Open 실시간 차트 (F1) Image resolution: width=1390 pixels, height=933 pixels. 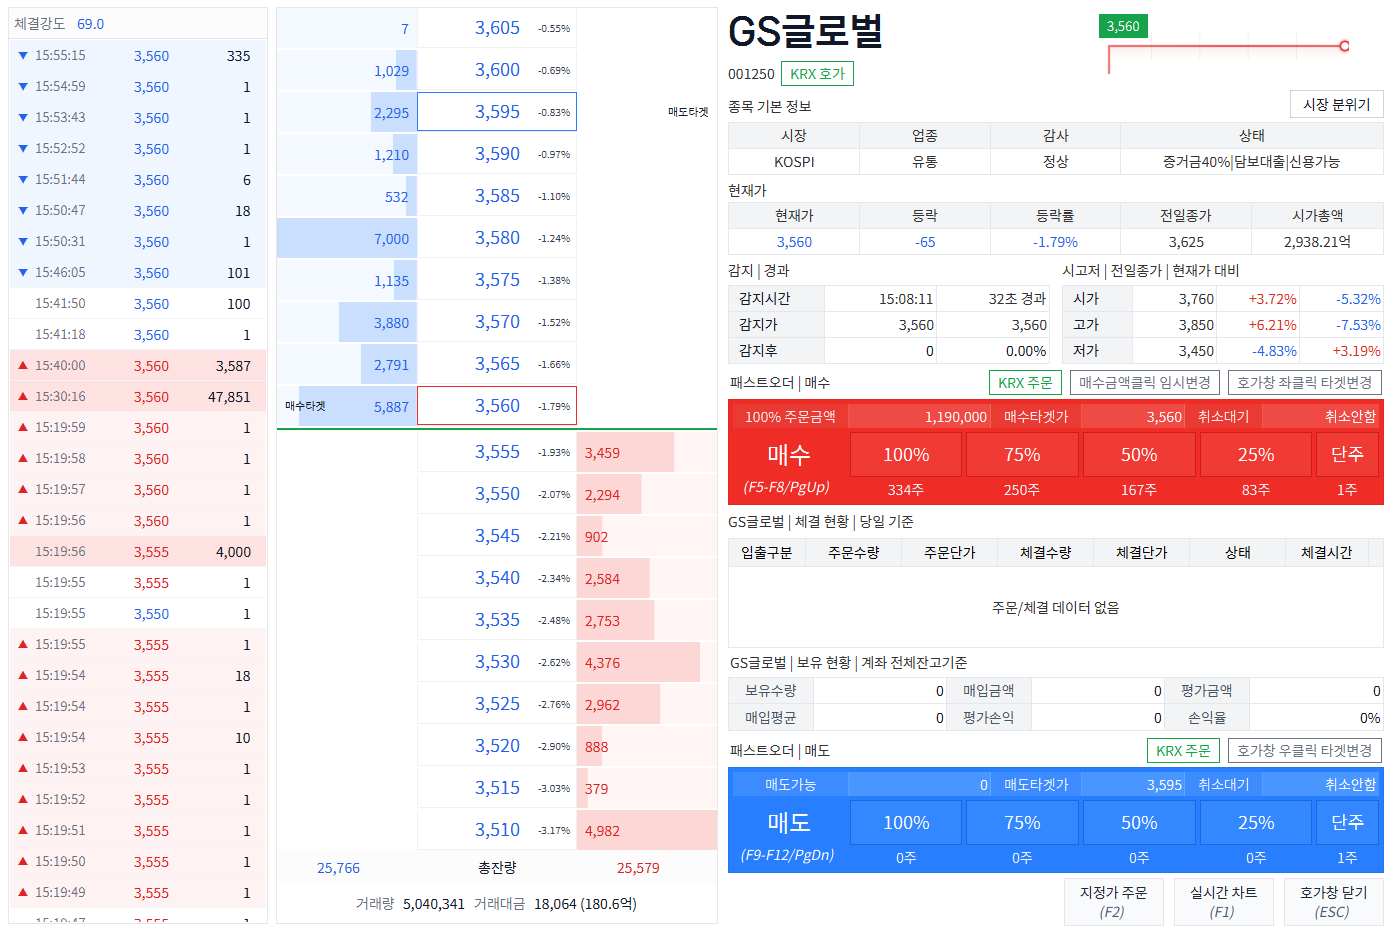(x=1223, y=901)
